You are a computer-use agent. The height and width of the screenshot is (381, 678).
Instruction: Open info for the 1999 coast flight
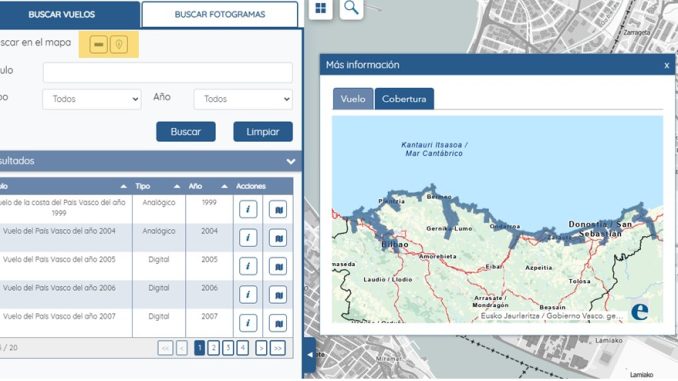point(248,209)
